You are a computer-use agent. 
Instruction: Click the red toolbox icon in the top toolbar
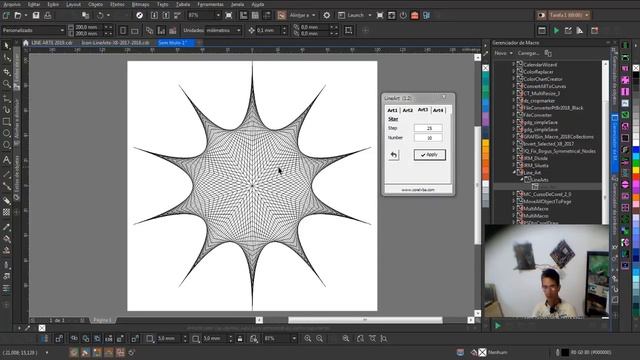[415, 16]
